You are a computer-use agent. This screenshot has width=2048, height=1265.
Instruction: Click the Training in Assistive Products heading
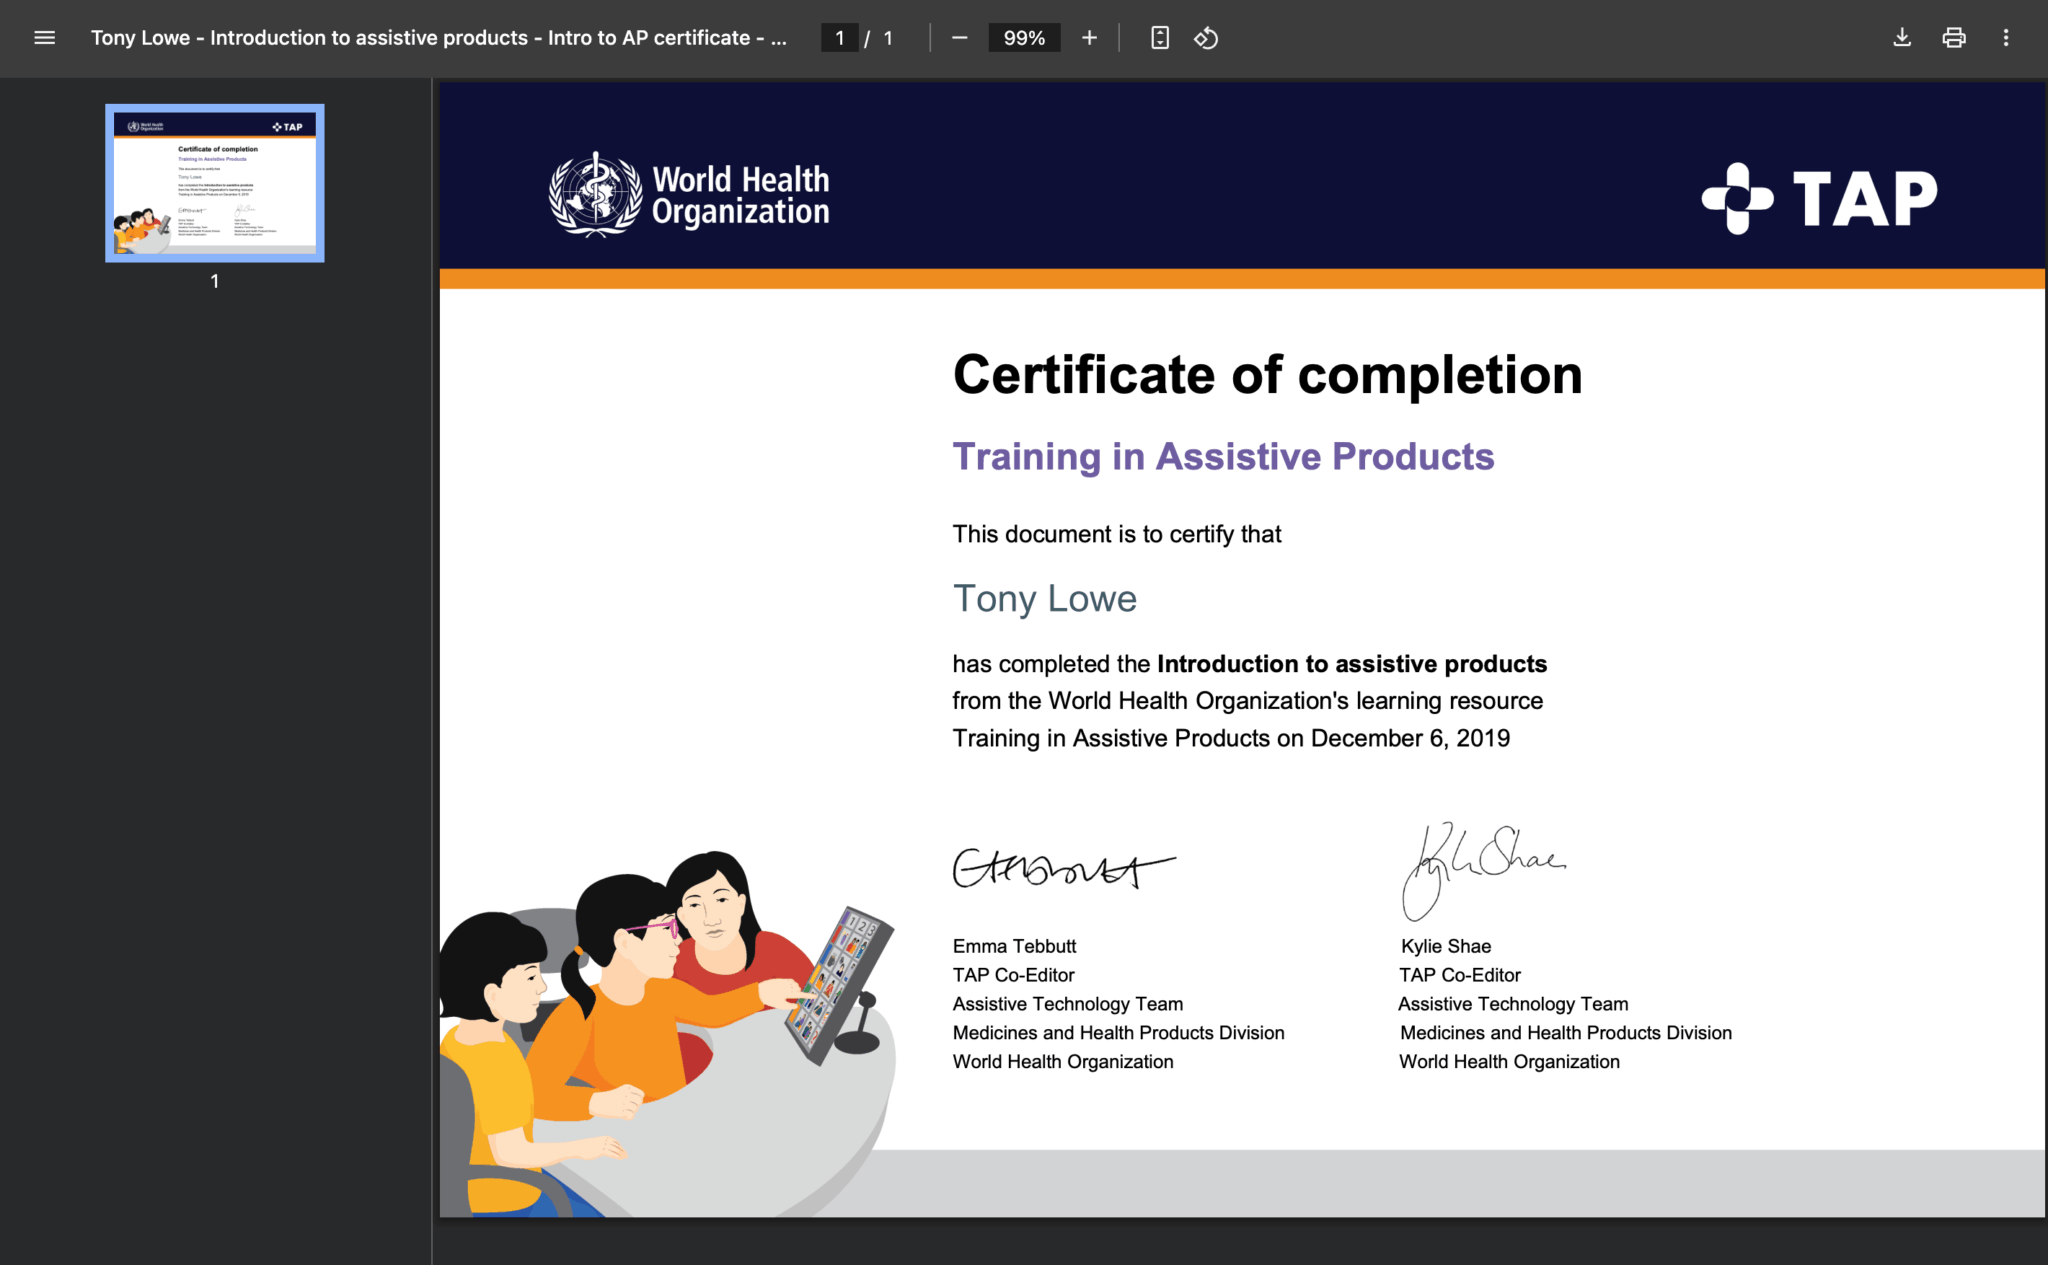coord(1222,456)
